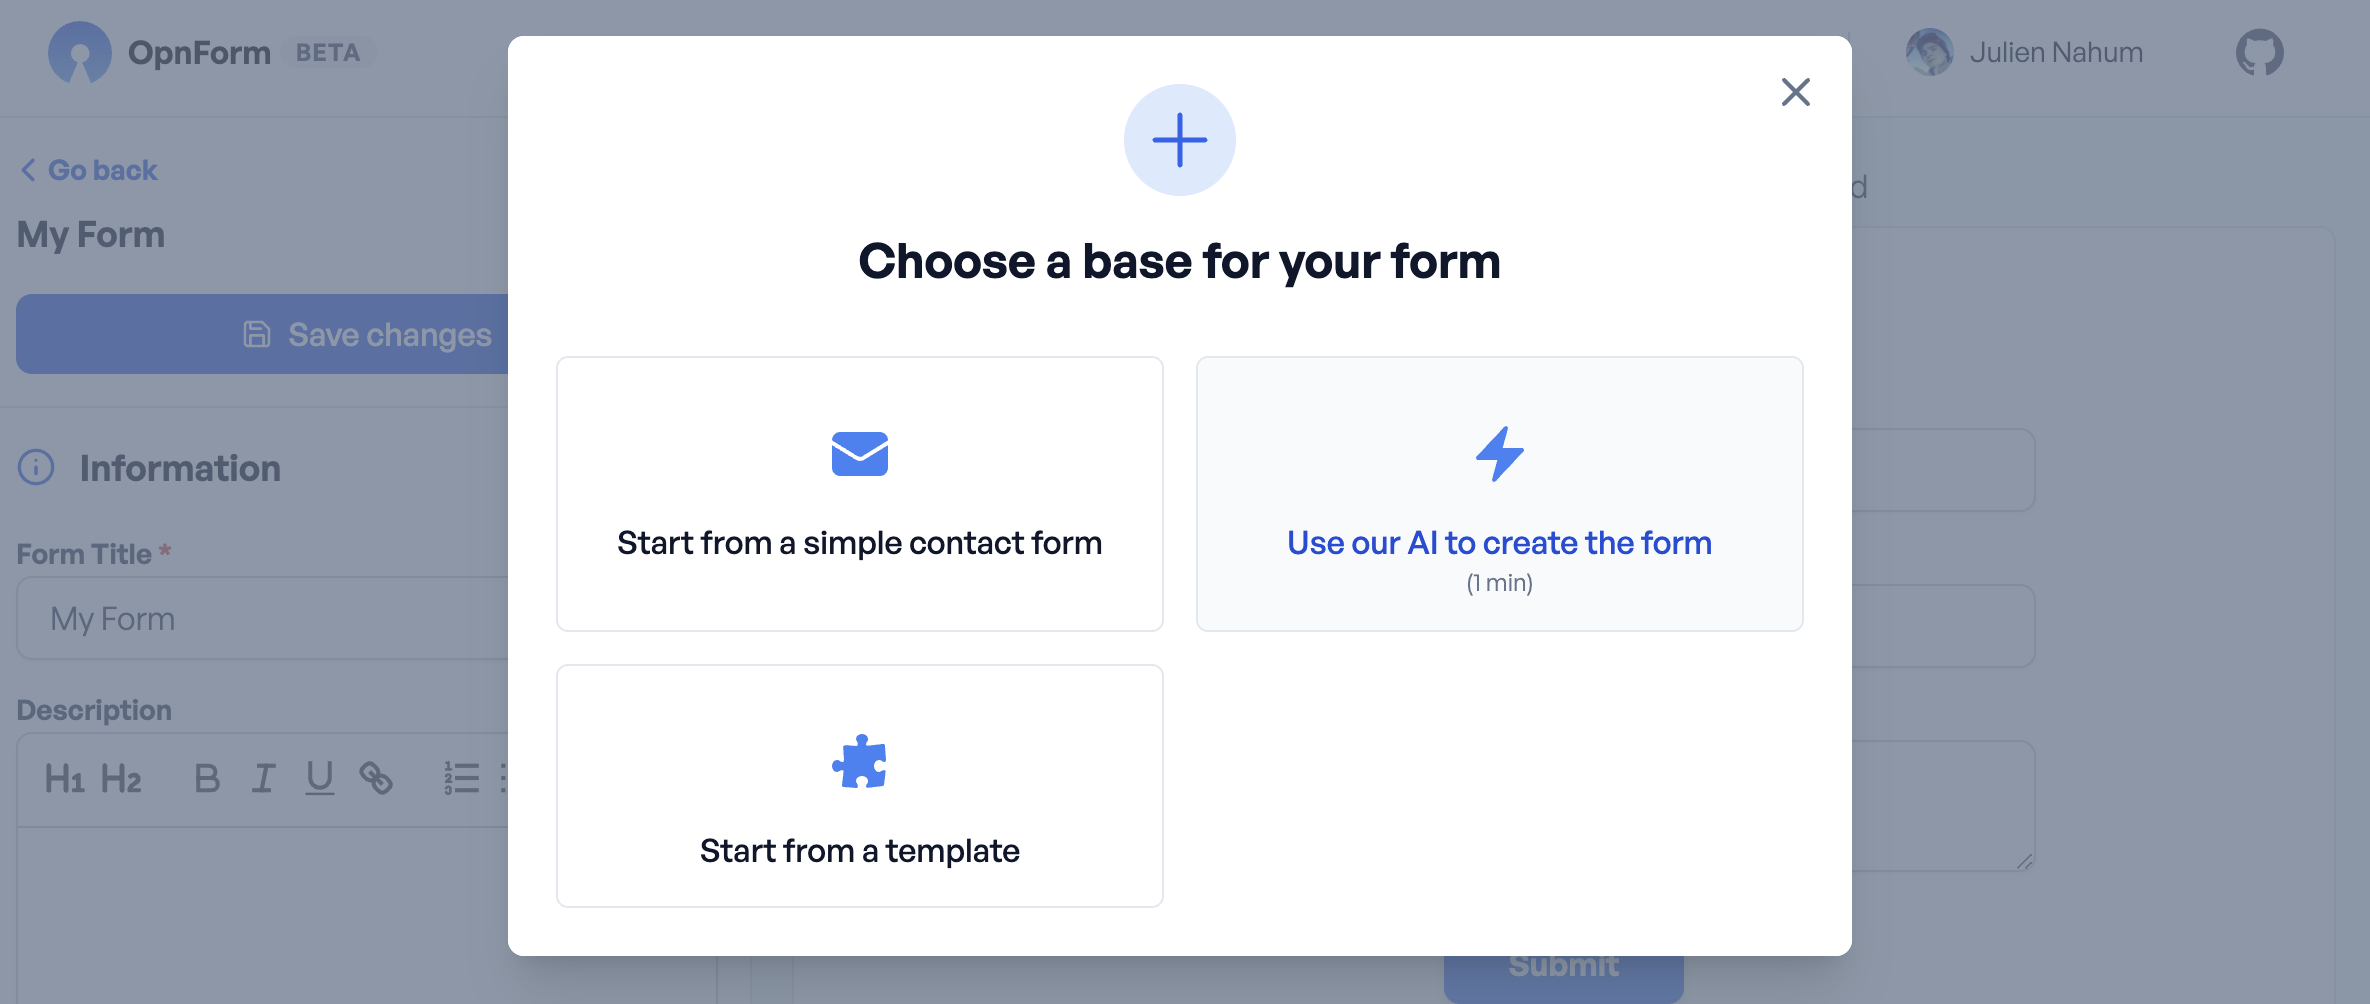
Task: Close the base selection modal
Action: click(1795, 92)
